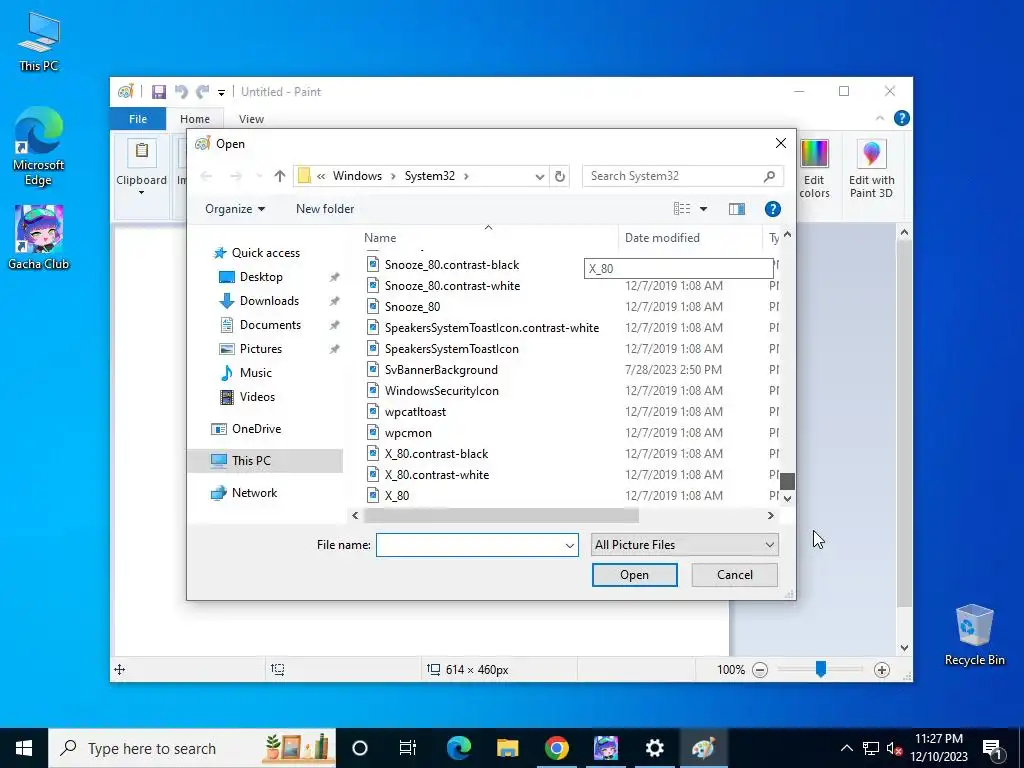Open Videos in navigation pane
This screenshot has width=1024, height=768.
tap(257, 397)
